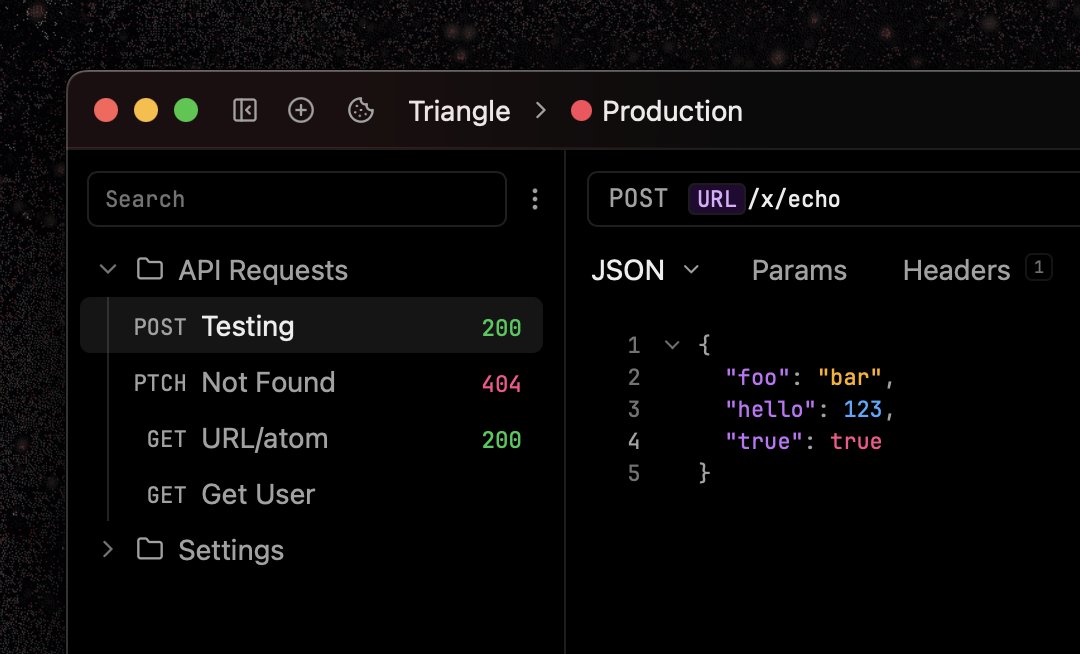Viewport: 1080px width, 654px height.
Task: Click the Headers count badge showing 1
Action: click(x=1039, y=267)
